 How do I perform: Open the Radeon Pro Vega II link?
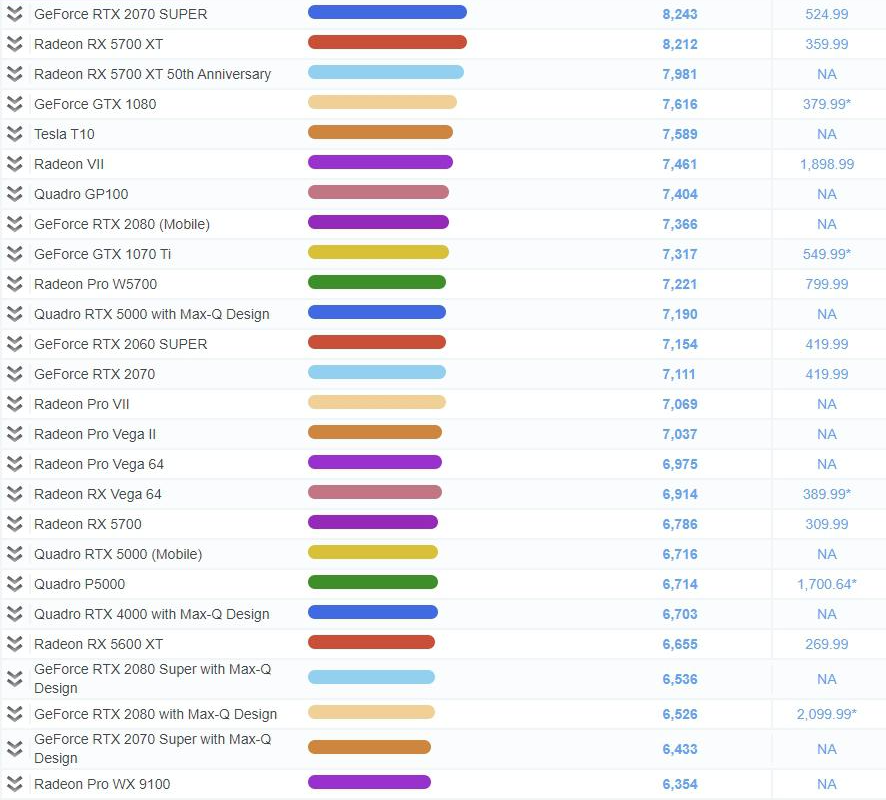click(95, 434)
